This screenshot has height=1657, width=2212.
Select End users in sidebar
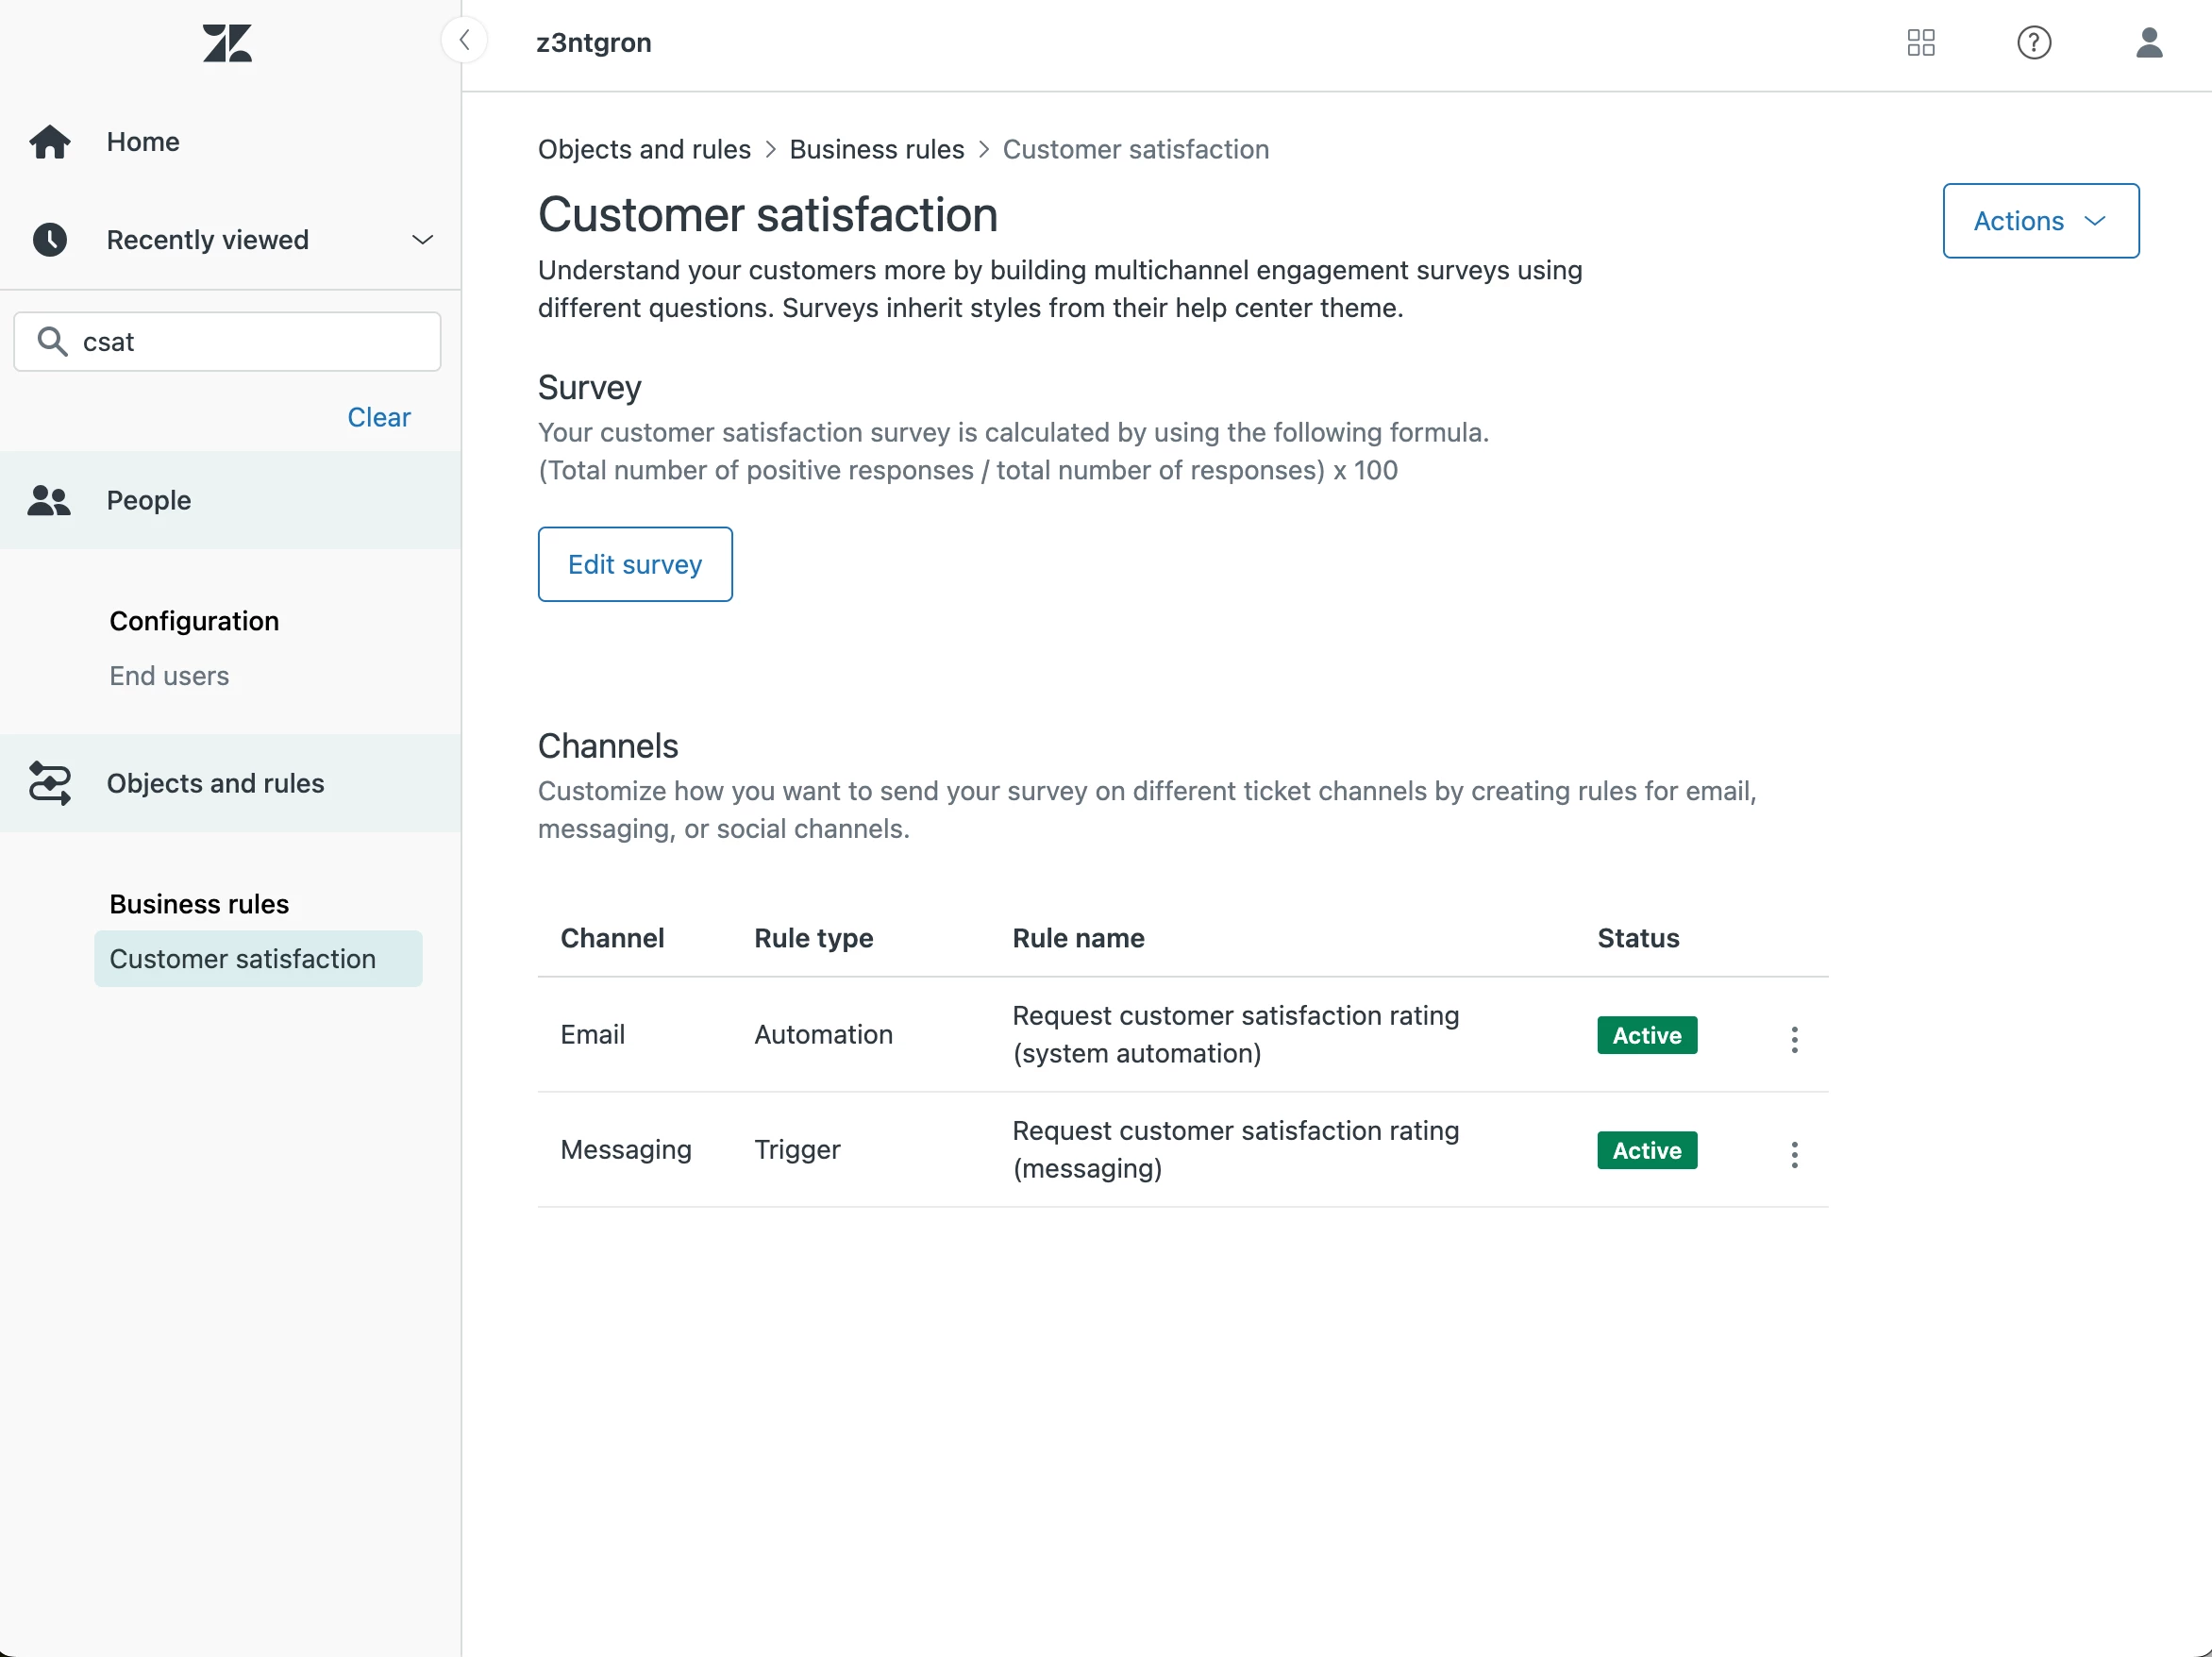tap(169, 676)
